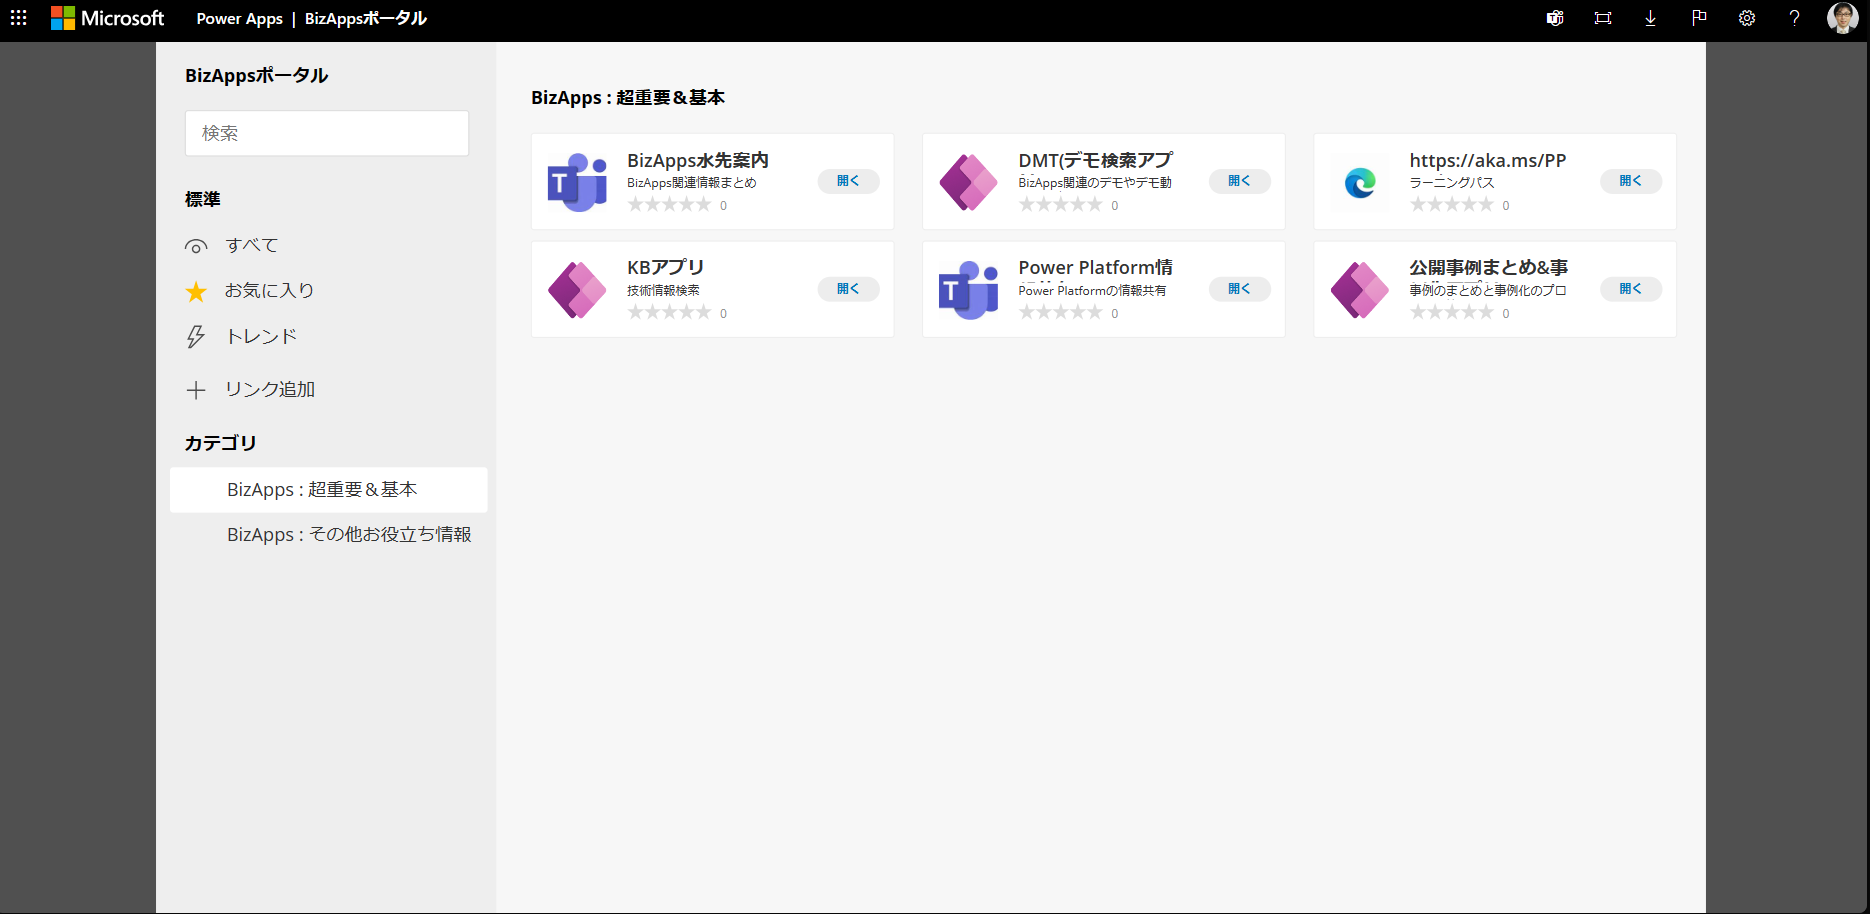Click the profile avatar at top right
Screen dimensions: 1870x914
[x=1841, y=18]
